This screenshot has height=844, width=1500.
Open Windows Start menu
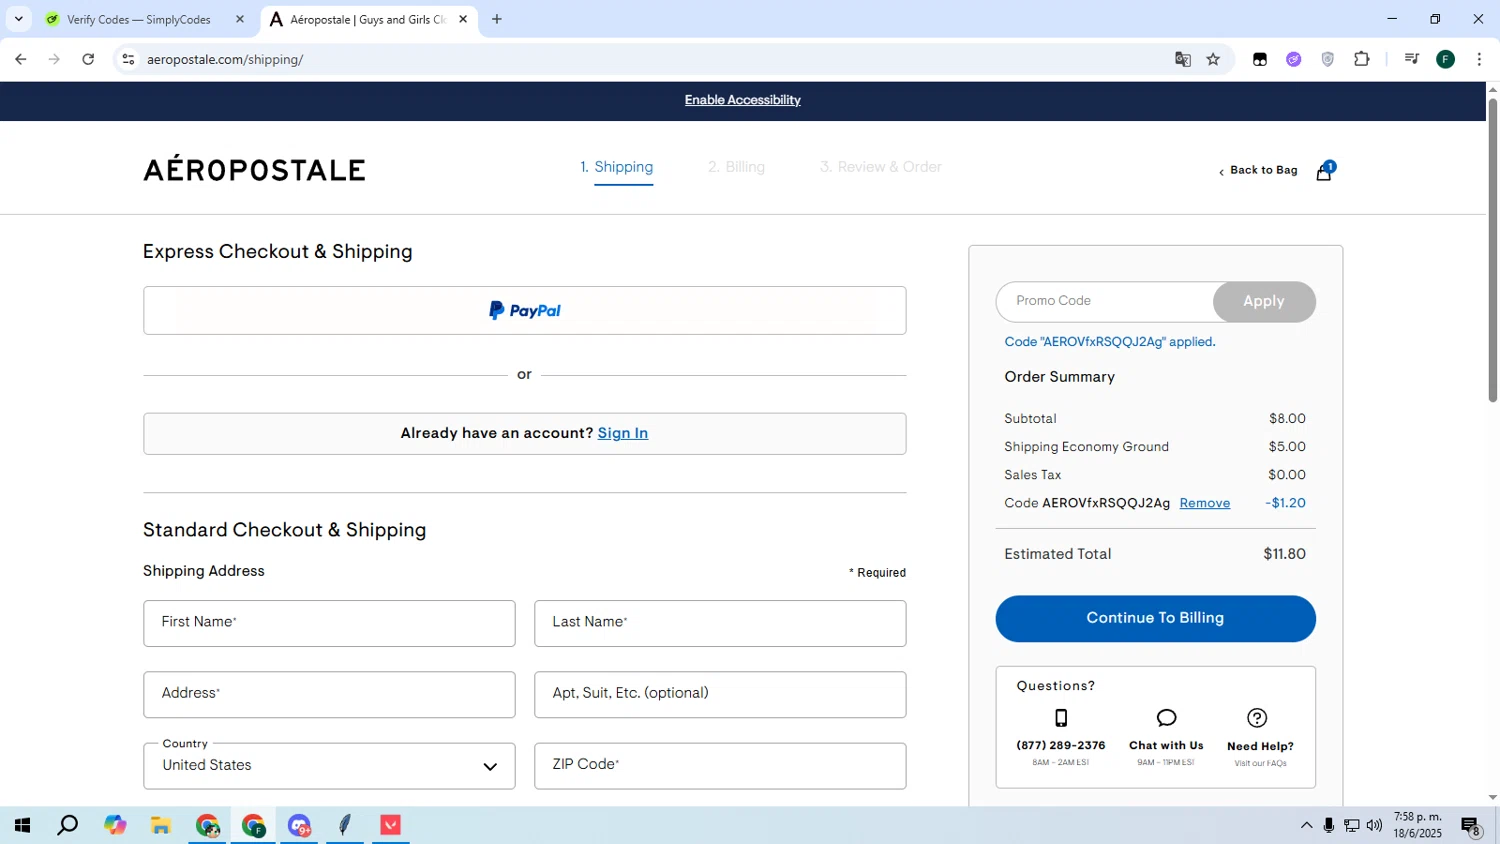(22, 825)
